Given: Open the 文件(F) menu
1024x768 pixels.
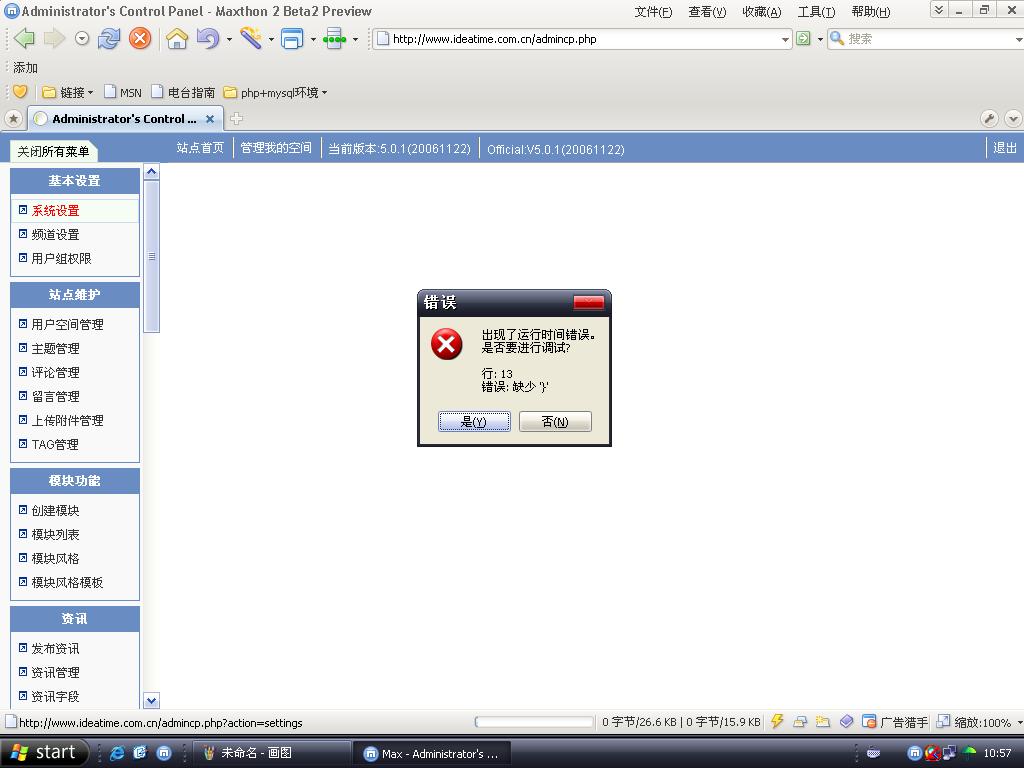Looking at the screenshot, I should (653, 12).
